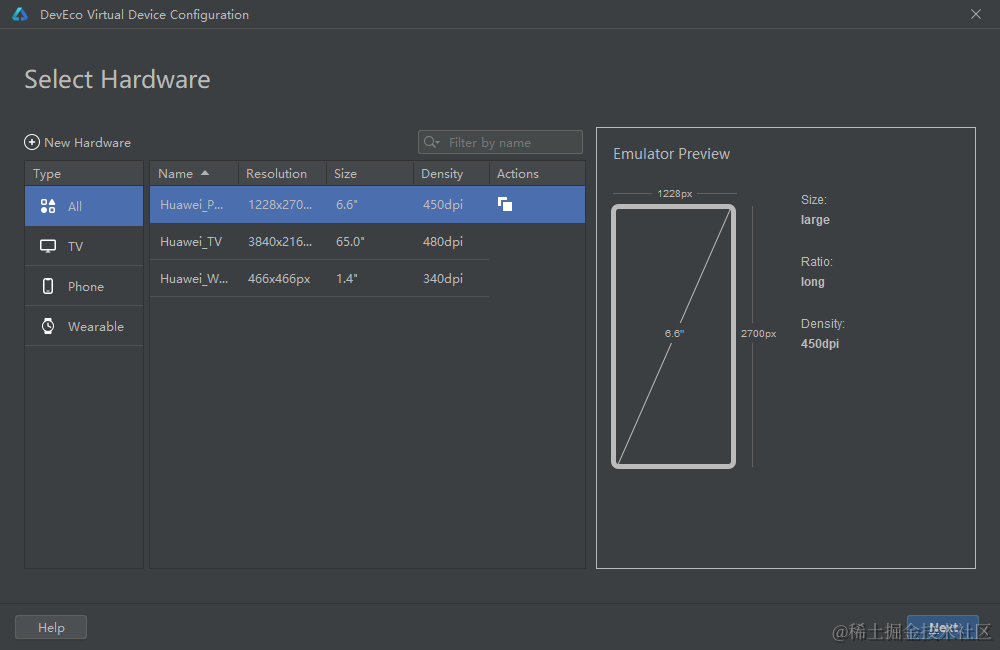The height and width of the screenshot is (650, 1000).
Task: Click the long ratio value in preview
Action: pos(812,281)
